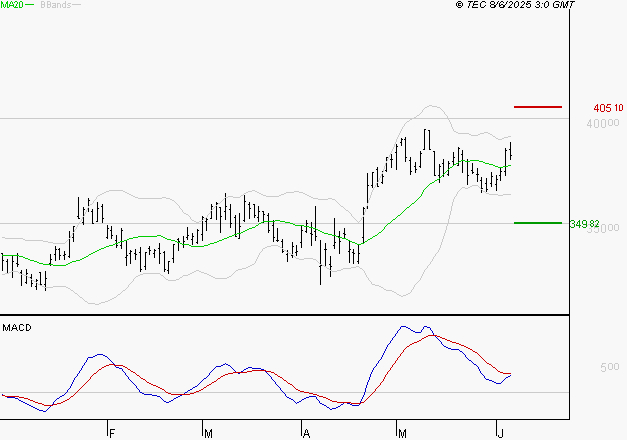
Task: Click the grey line sample beside BBands
Action: 77,6
